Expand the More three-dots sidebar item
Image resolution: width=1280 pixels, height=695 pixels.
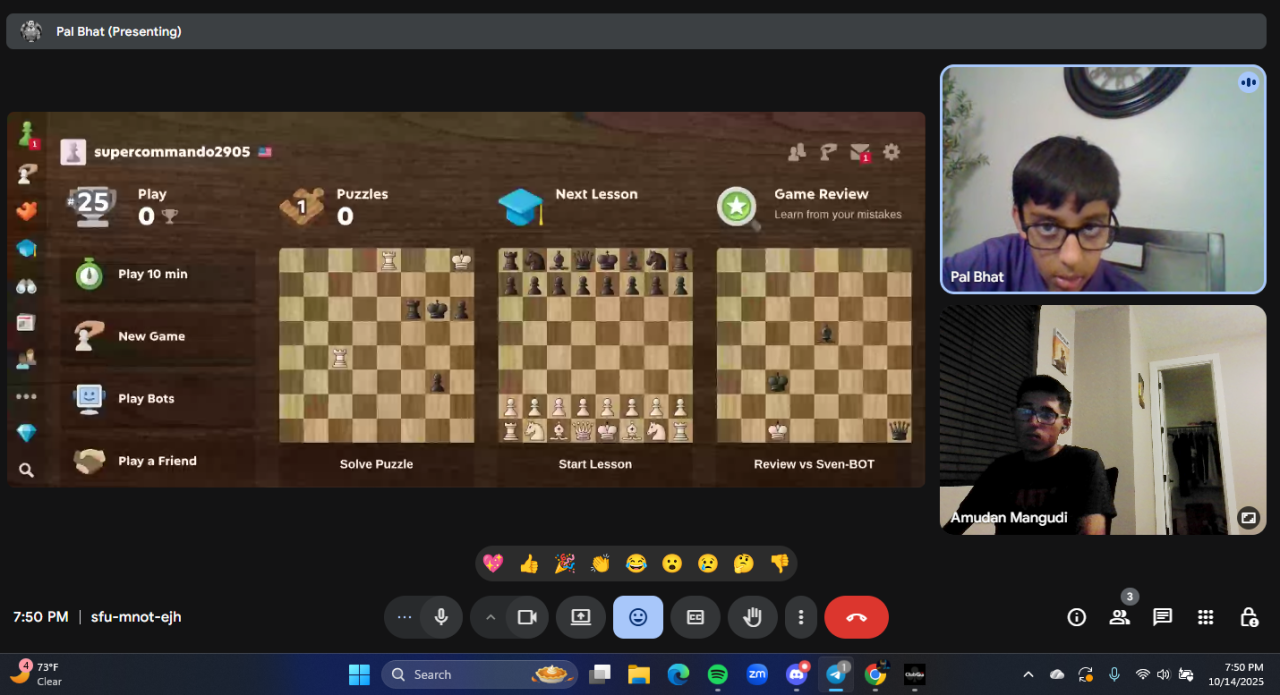[27, 396]
